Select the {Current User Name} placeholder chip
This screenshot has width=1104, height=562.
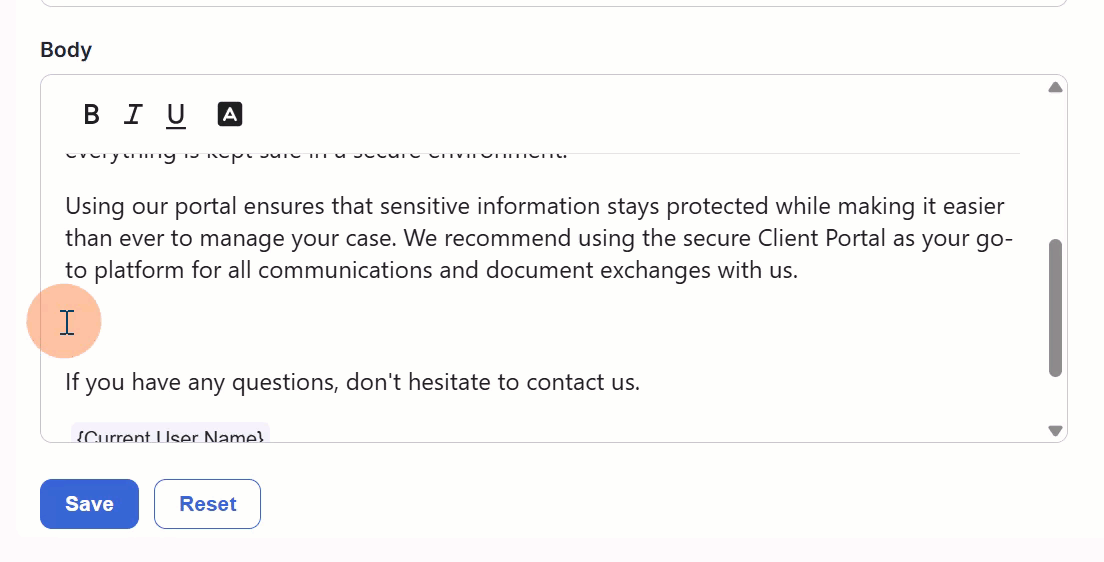click(x=170, y=436)
